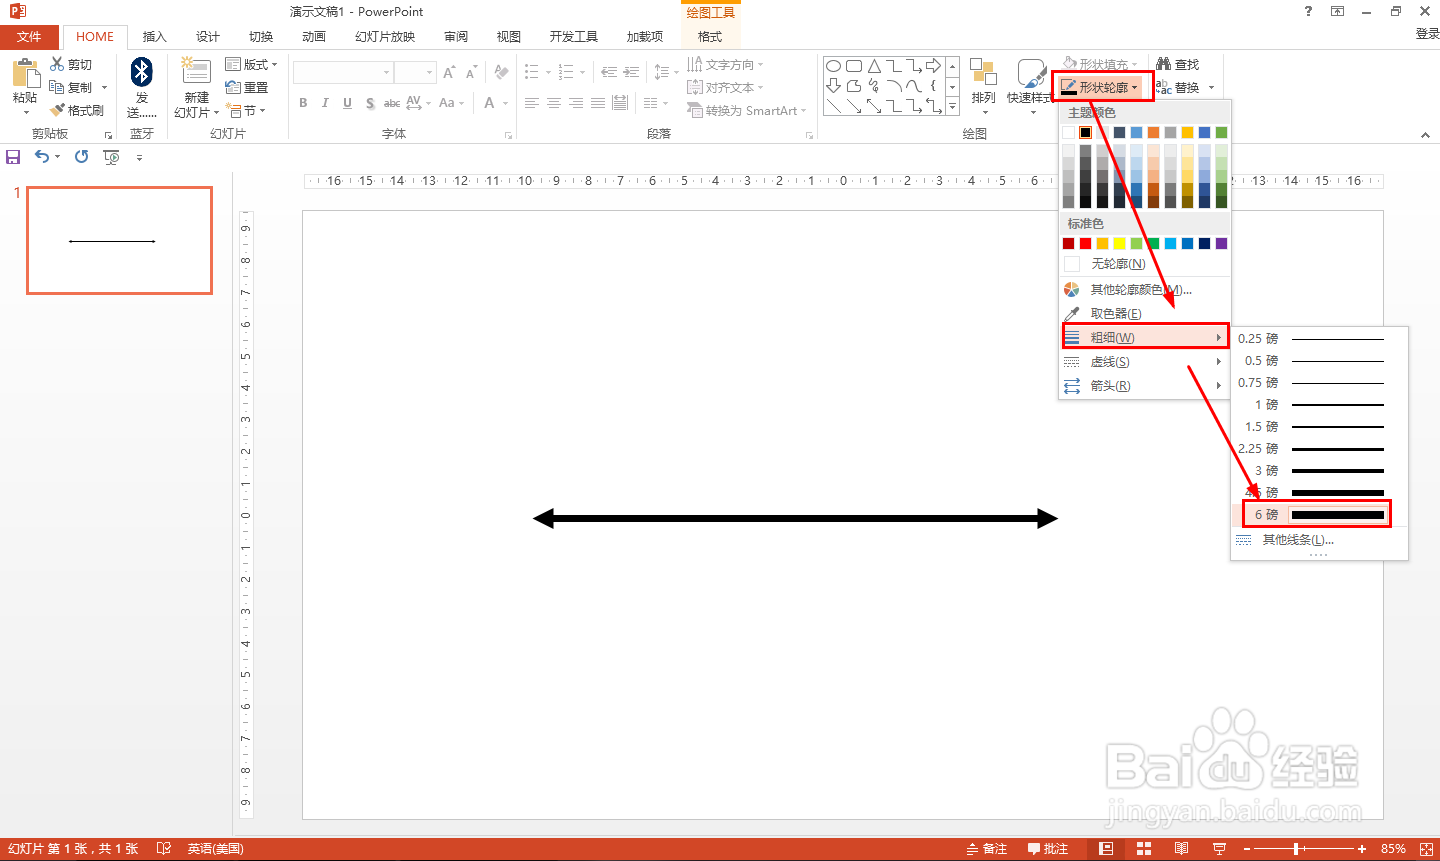Toggle Bold formatting
The width and height of the screenshot is (1440, 861).
tap(303, 103)
